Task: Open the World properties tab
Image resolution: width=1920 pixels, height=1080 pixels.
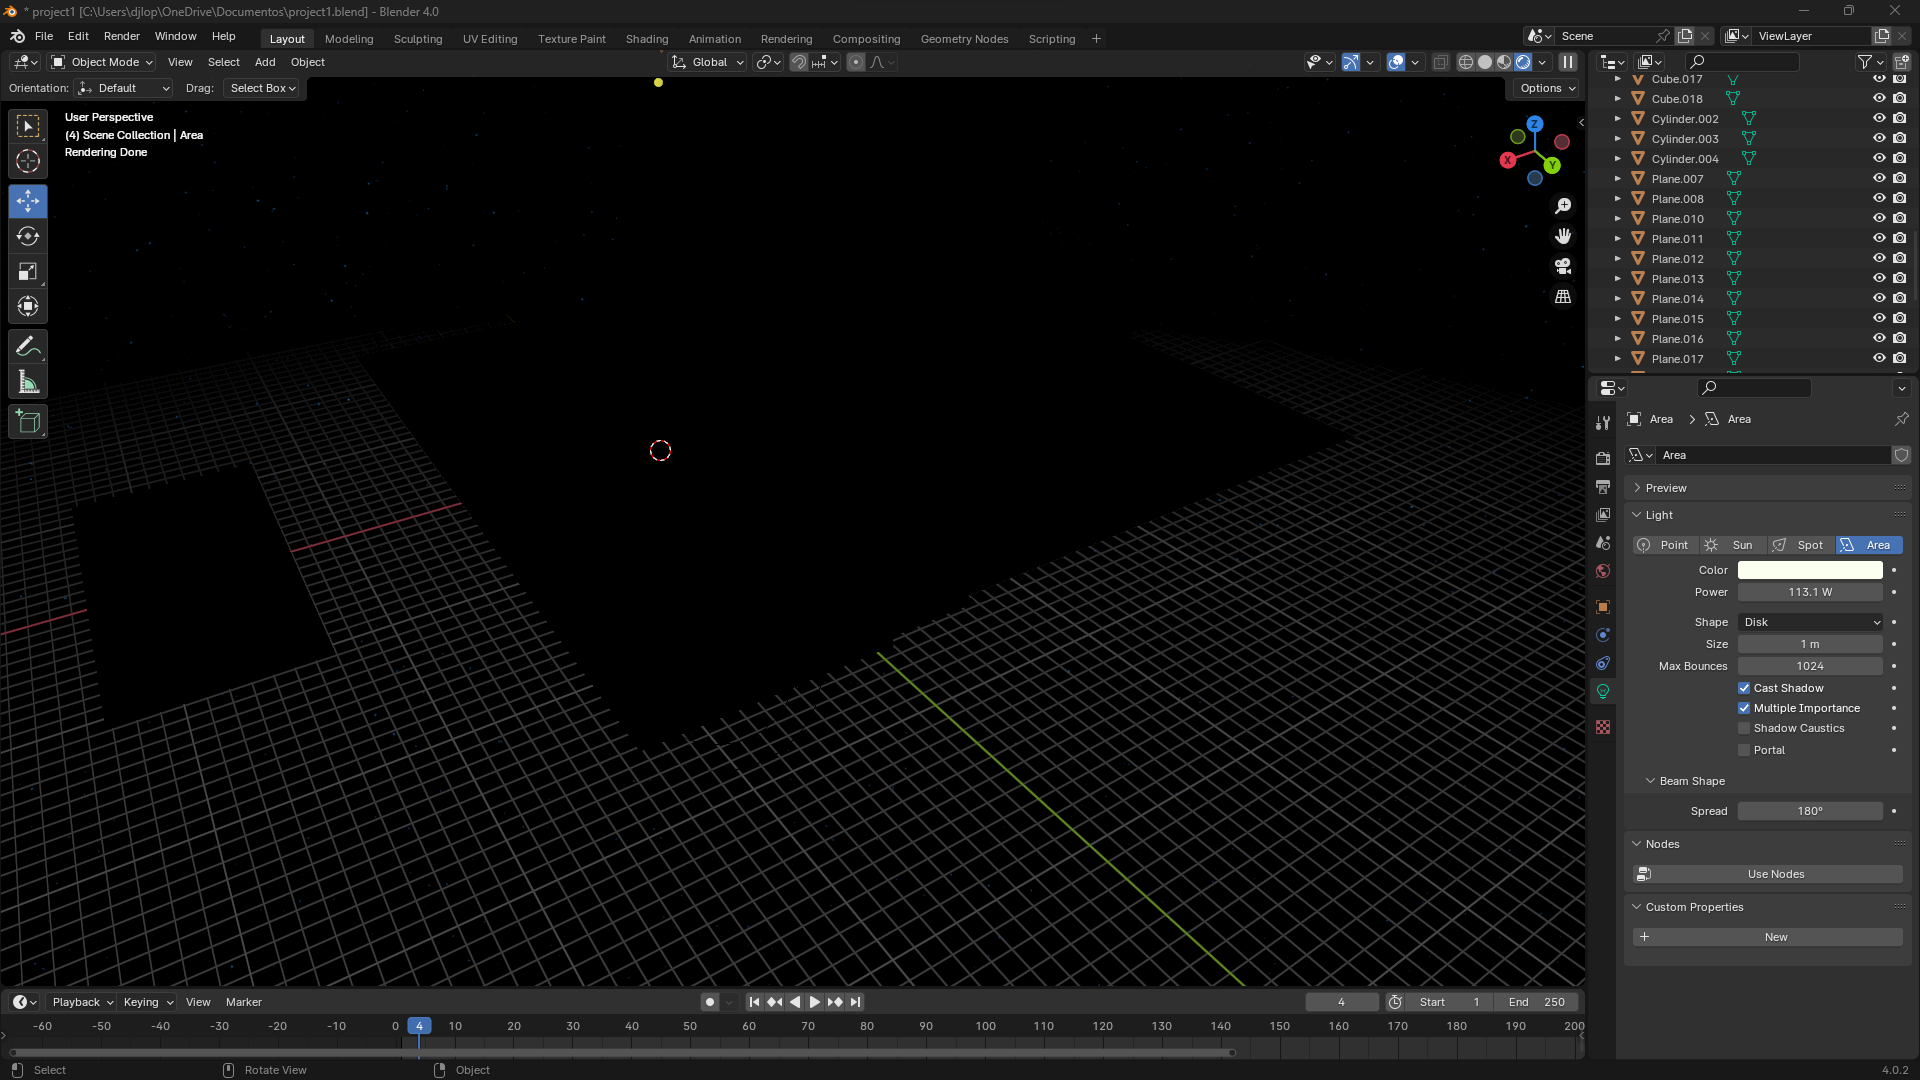Action: 1603,571
